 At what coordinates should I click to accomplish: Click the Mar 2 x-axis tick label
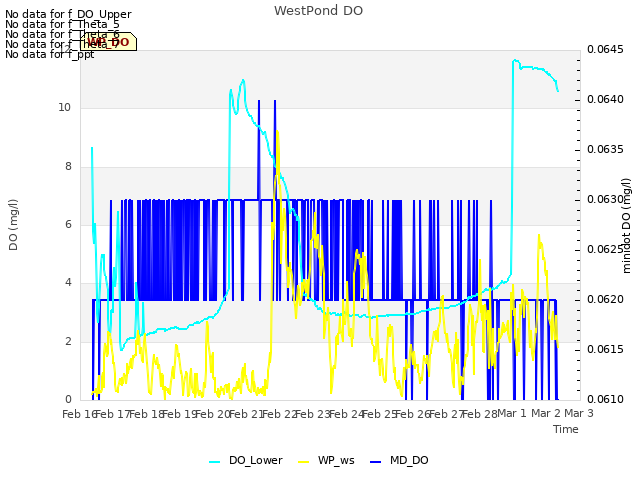tap(546, 413)
